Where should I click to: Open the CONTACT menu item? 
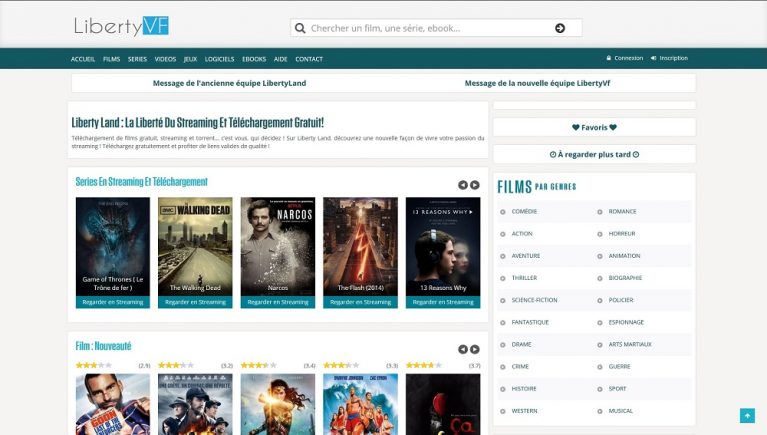tap(309, 59)
